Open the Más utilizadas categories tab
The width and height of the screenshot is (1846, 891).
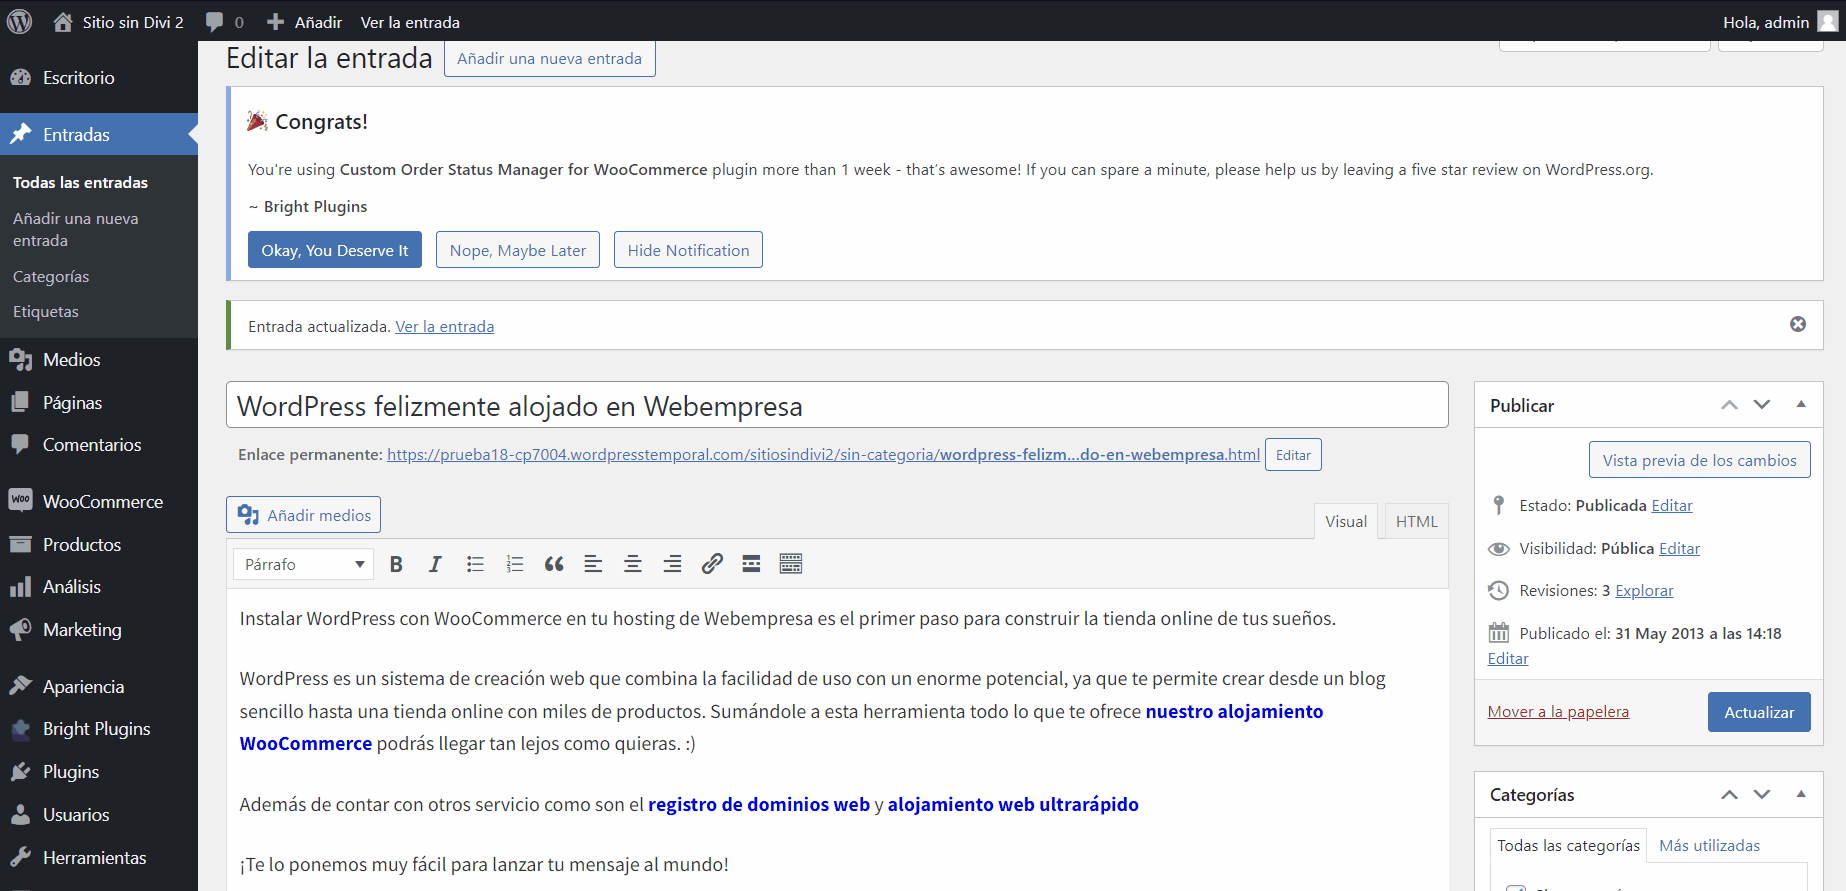coord(1709,846)
